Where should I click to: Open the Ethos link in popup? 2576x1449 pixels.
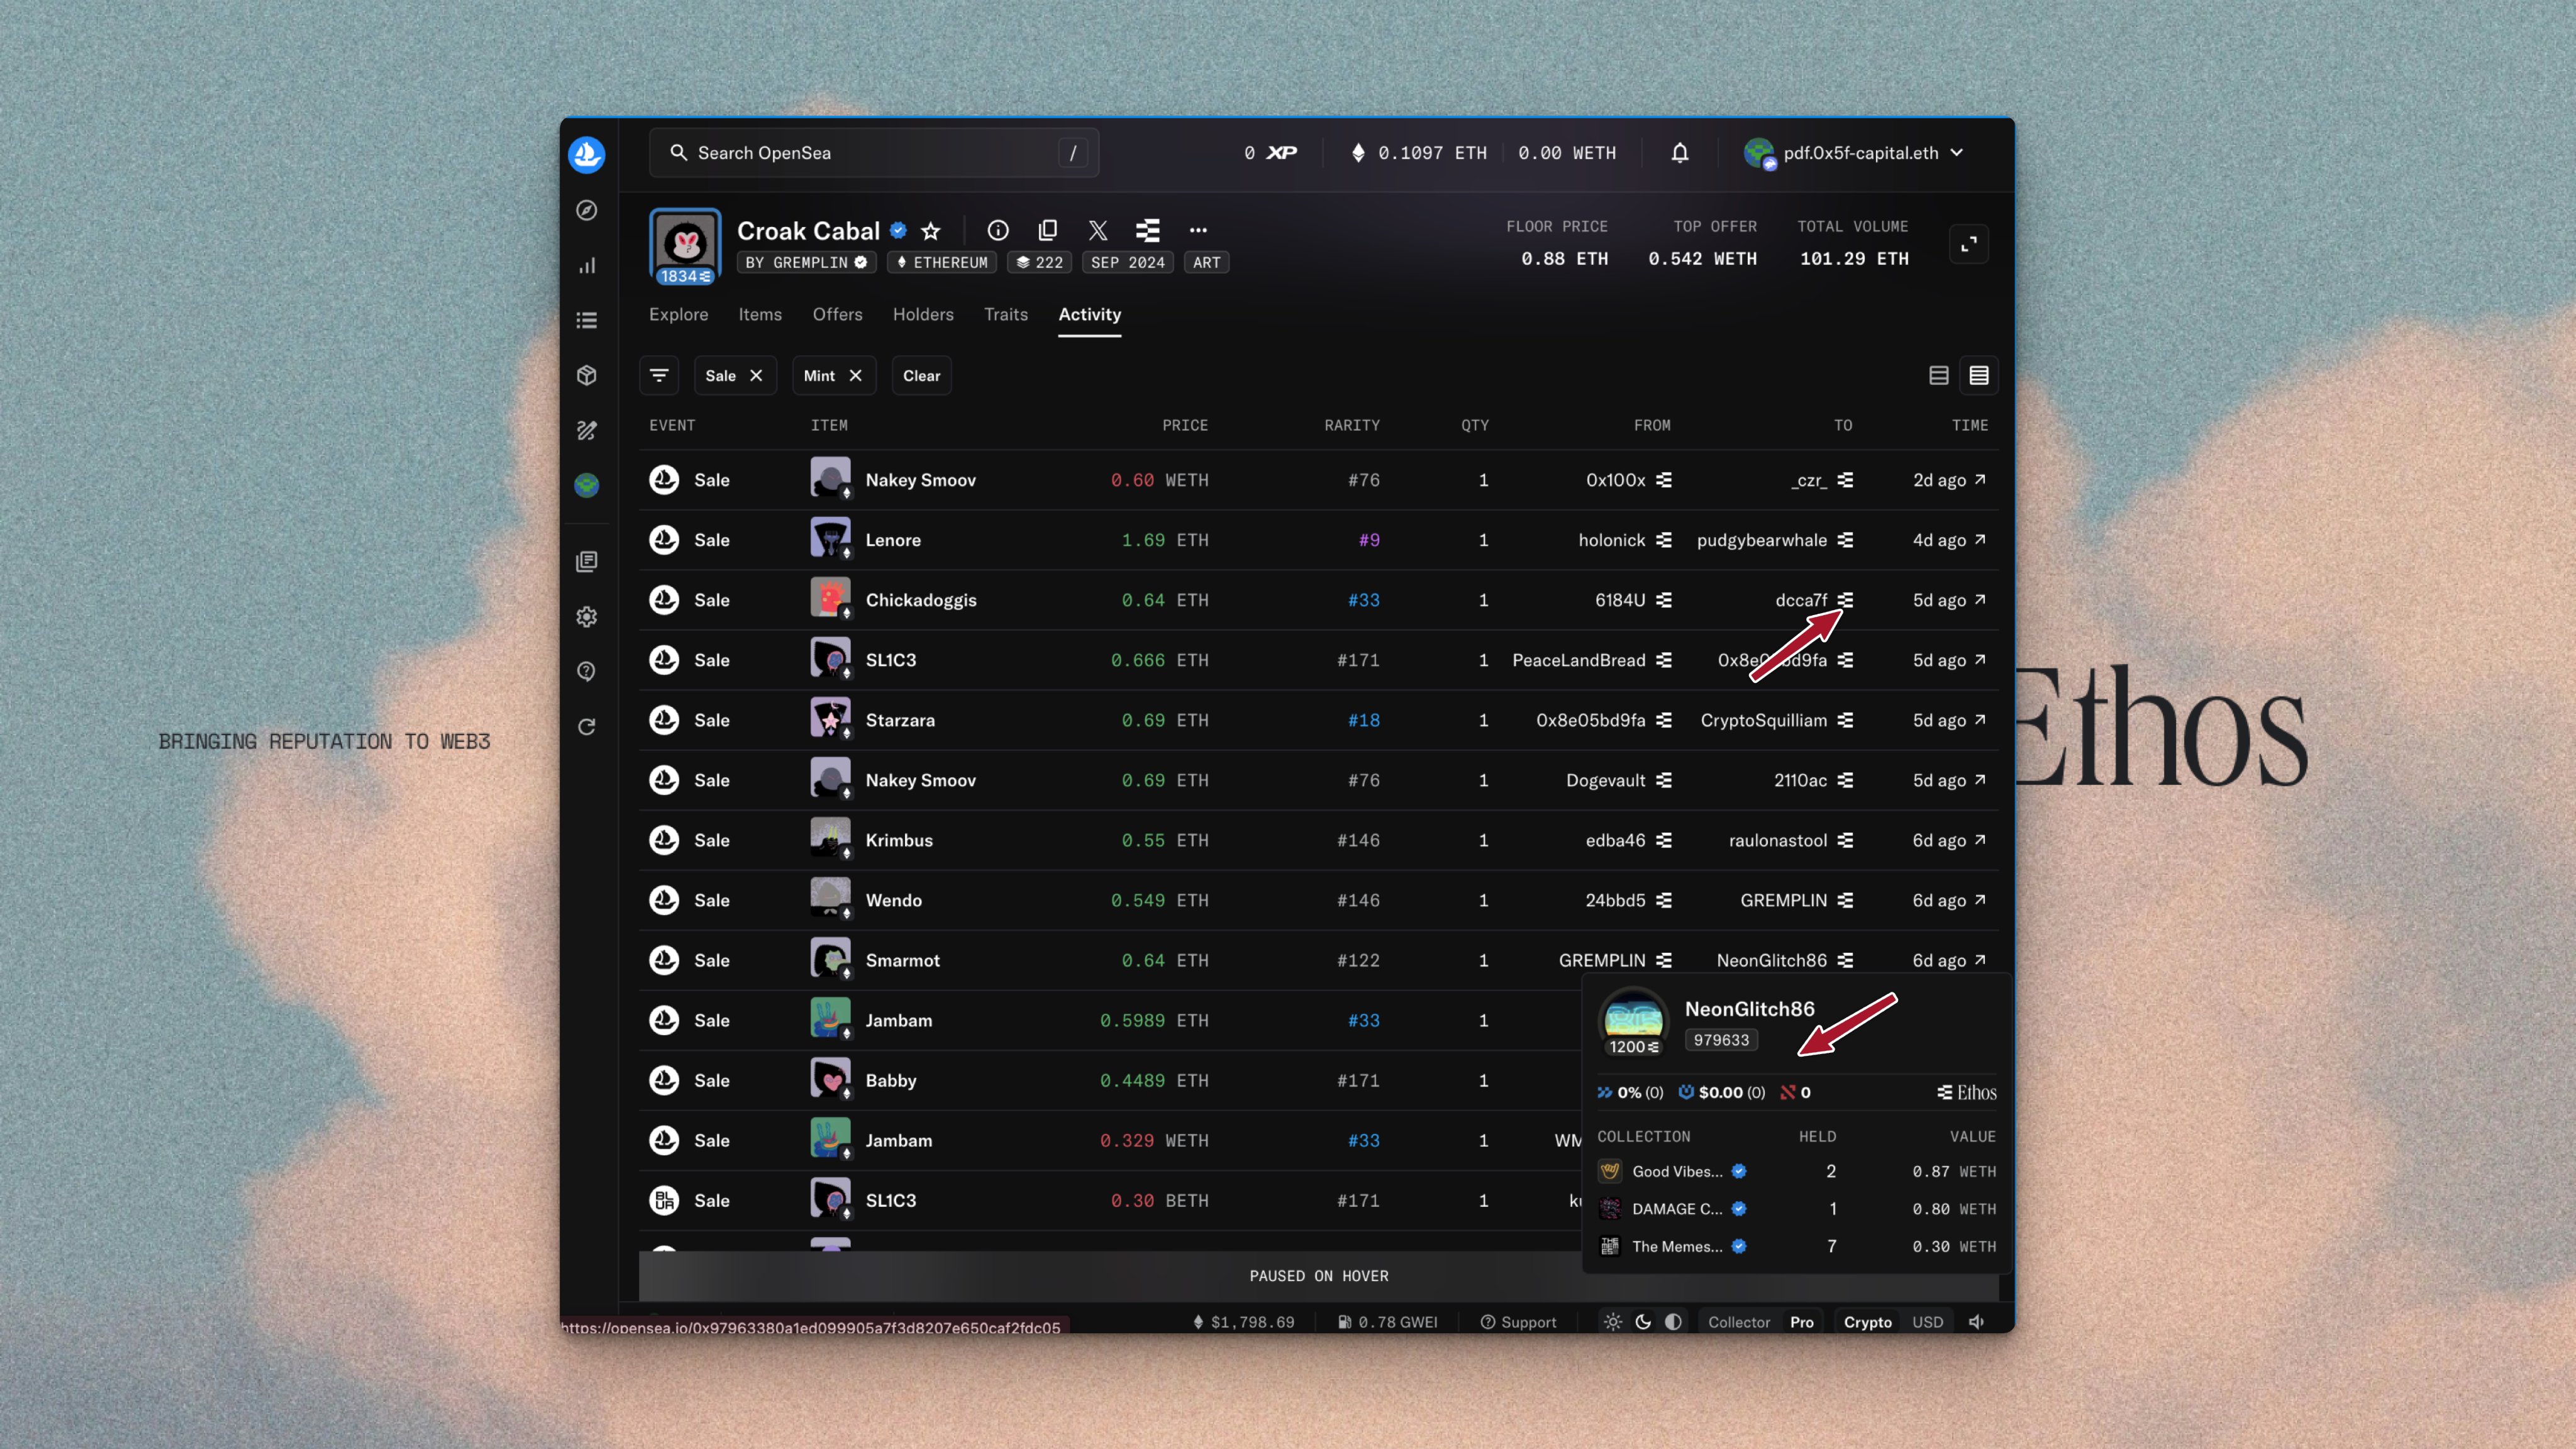click(1966, 1092)
